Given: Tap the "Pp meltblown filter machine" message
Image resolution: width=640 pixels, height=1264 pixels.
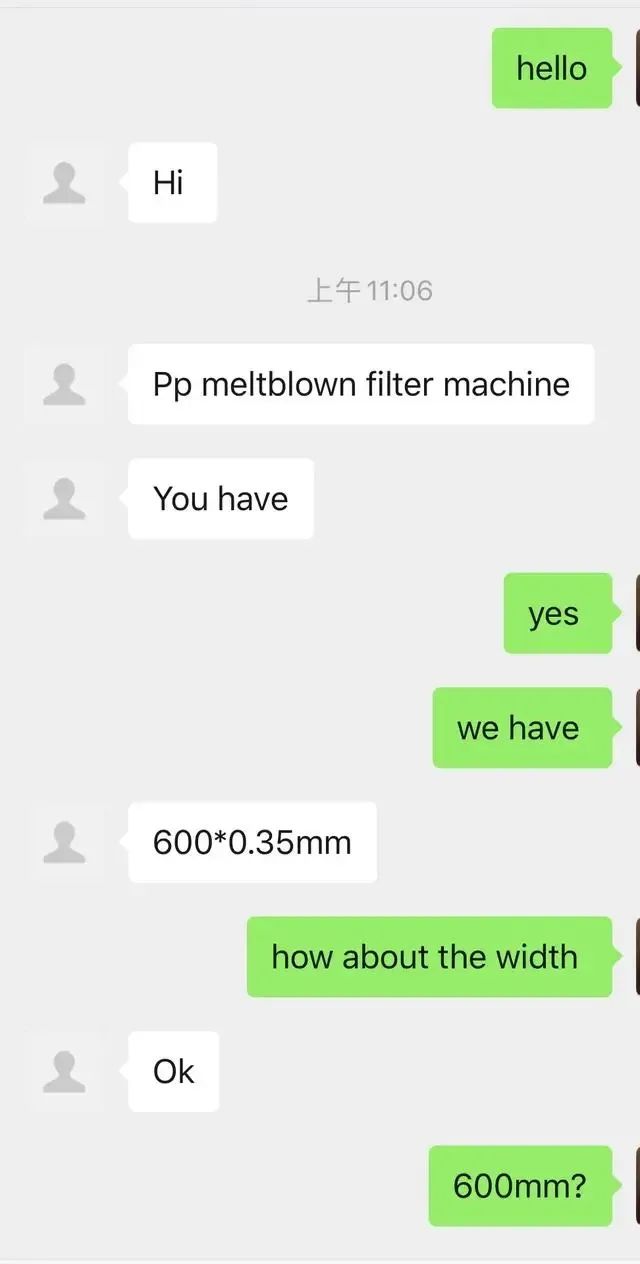Looking at the screenshot, I should pos(361,384).
